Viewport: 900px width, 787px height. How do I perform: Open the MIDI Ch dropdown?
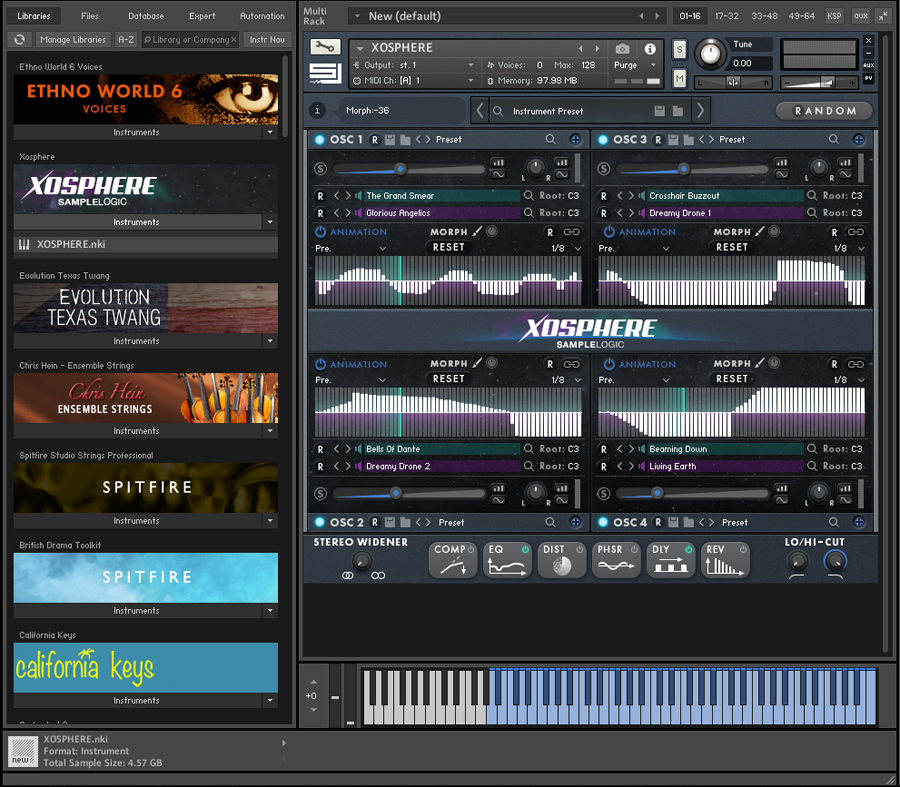click(x=471, y=80)
